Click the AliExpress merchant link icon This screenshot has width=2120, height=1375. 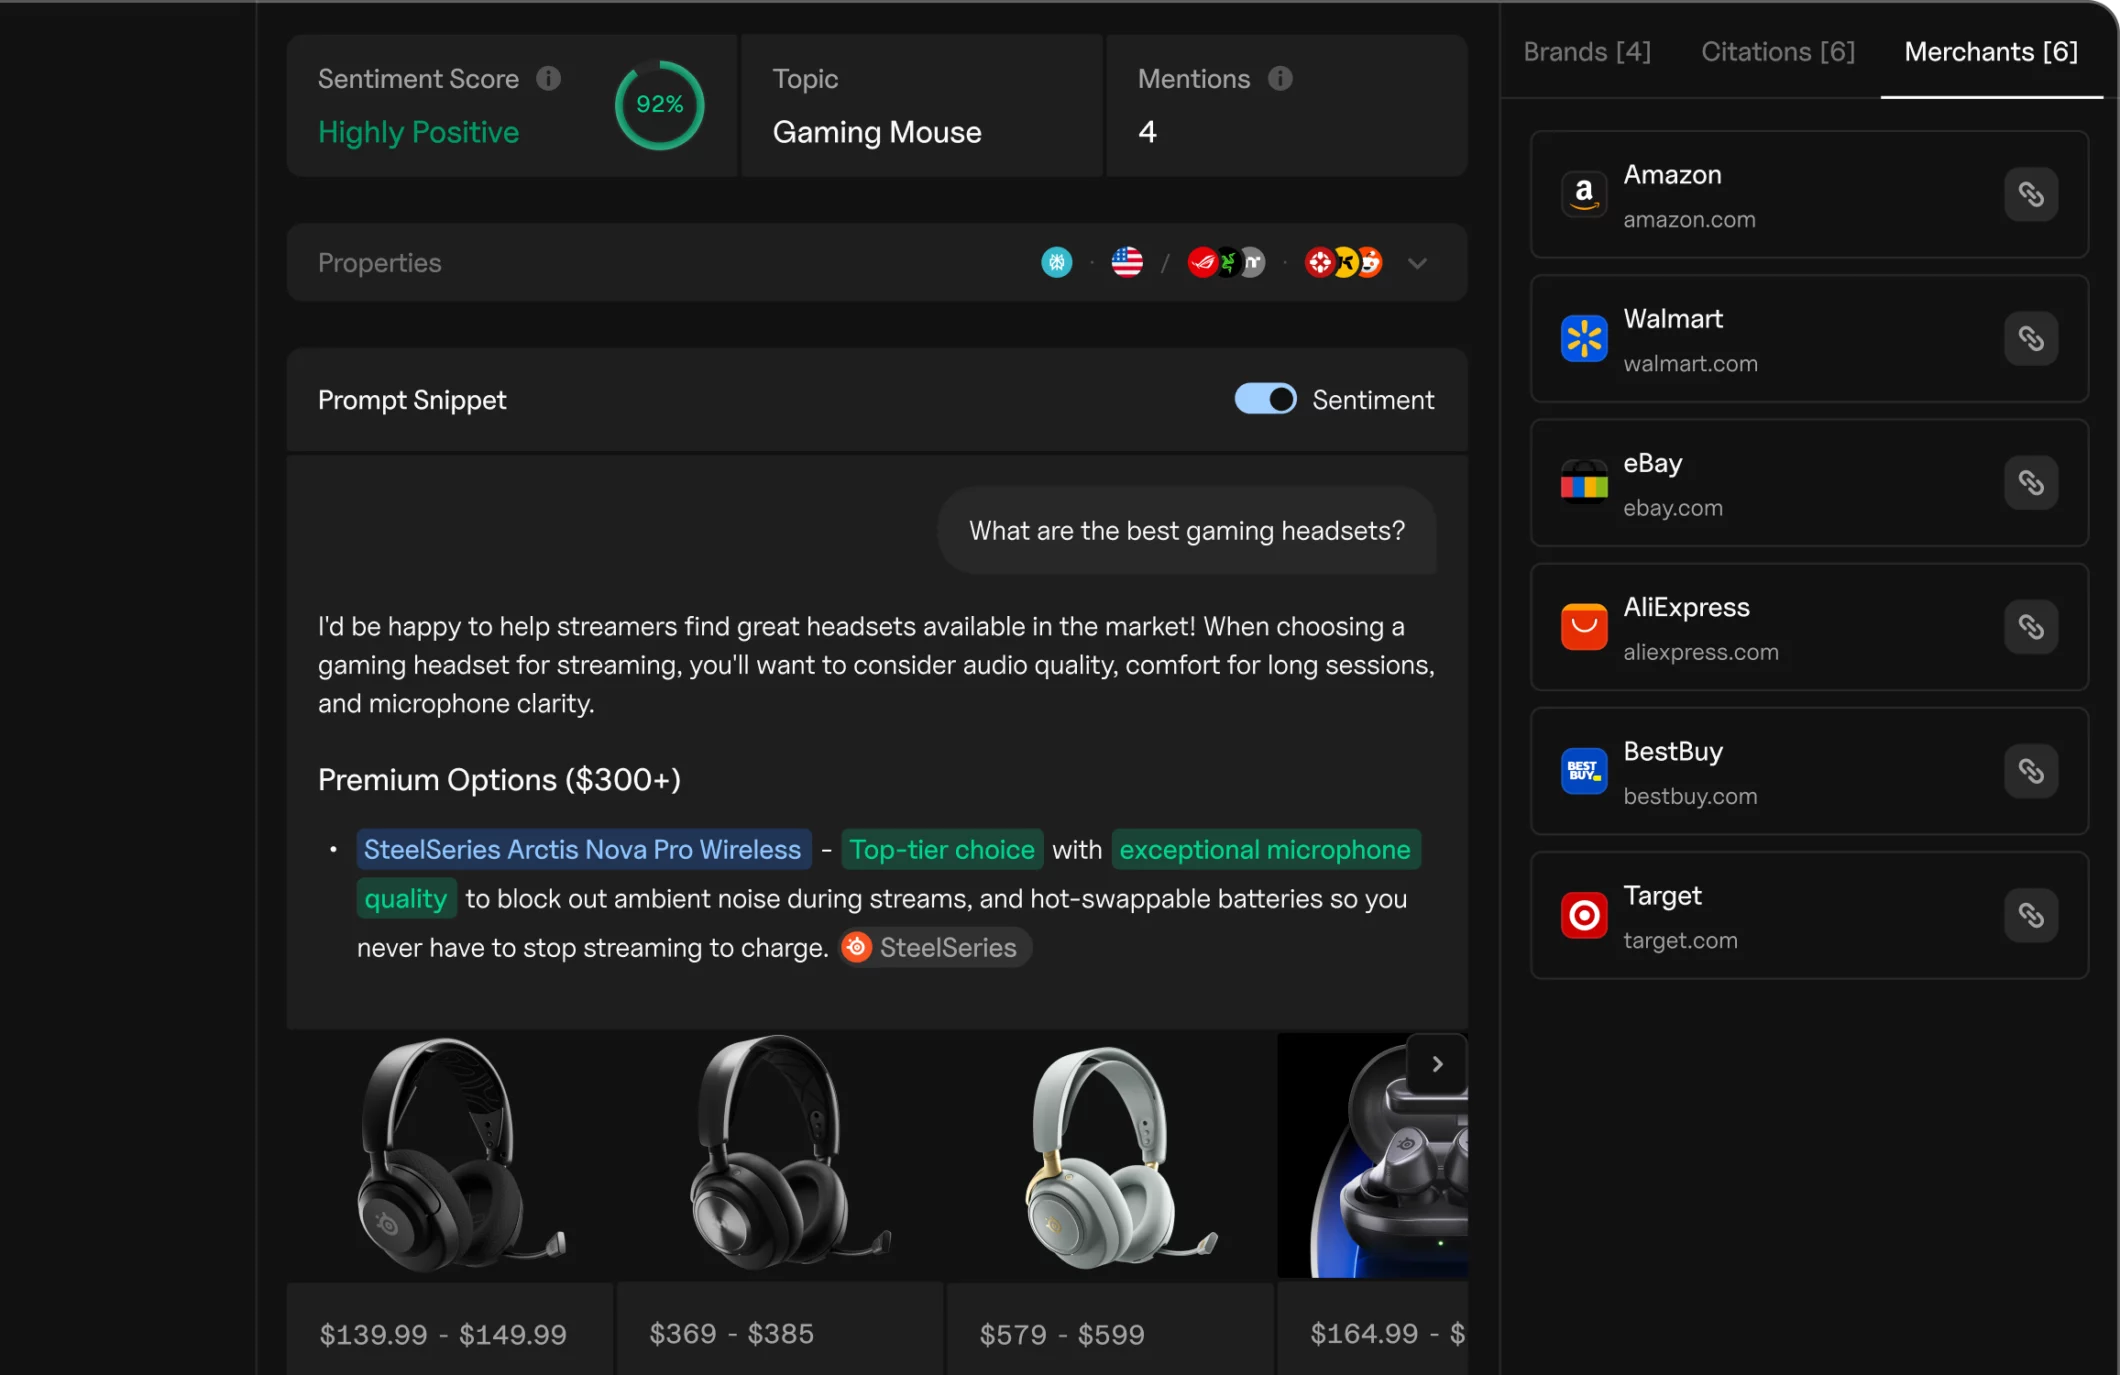[2030, 627]
